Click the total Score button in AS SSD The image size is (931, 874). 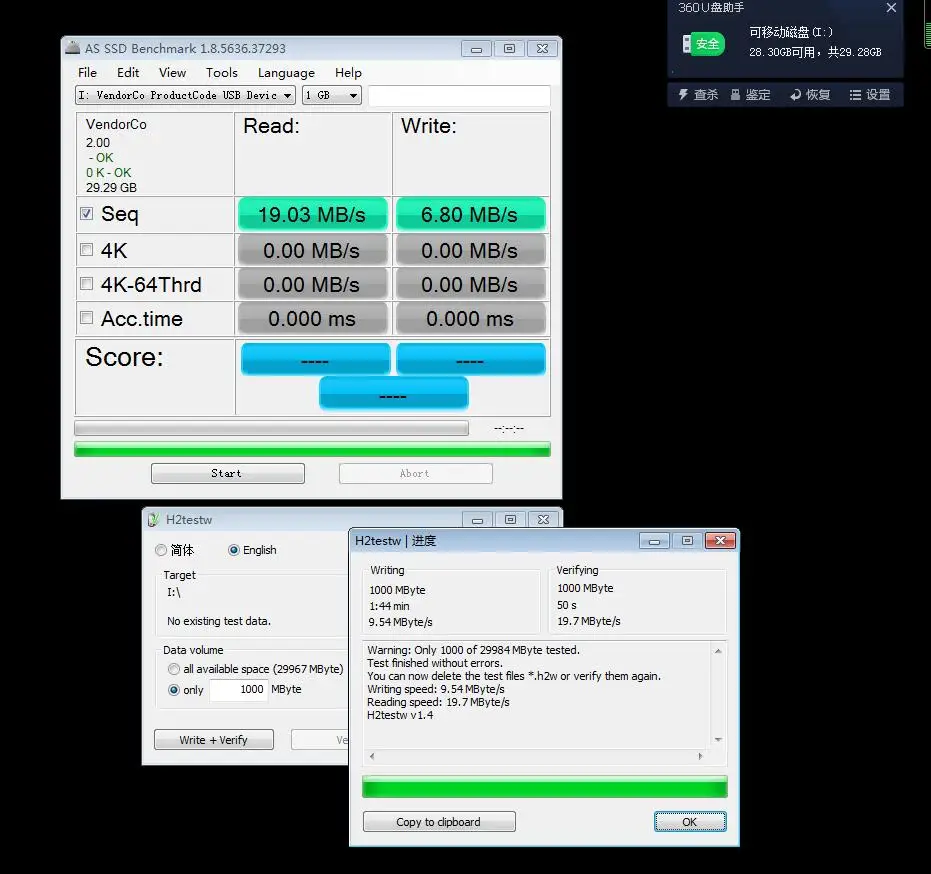394,394
